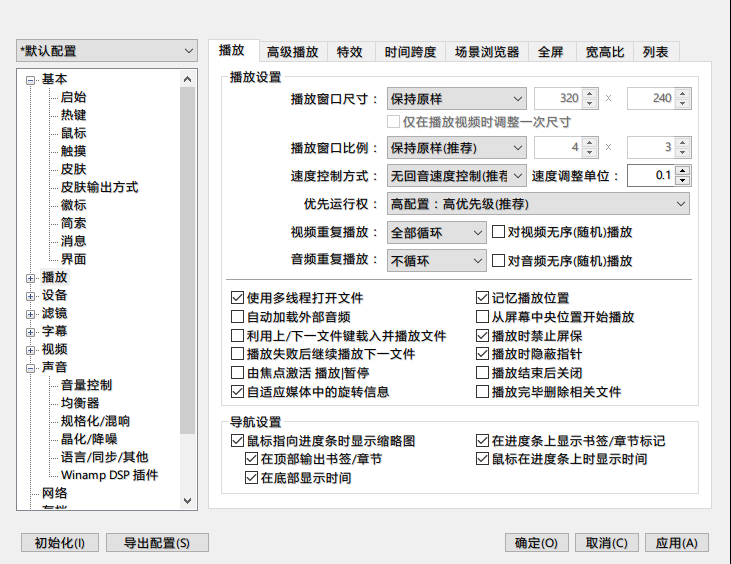Decrease the 速度调整单位 spinner value

pos(682,181)
